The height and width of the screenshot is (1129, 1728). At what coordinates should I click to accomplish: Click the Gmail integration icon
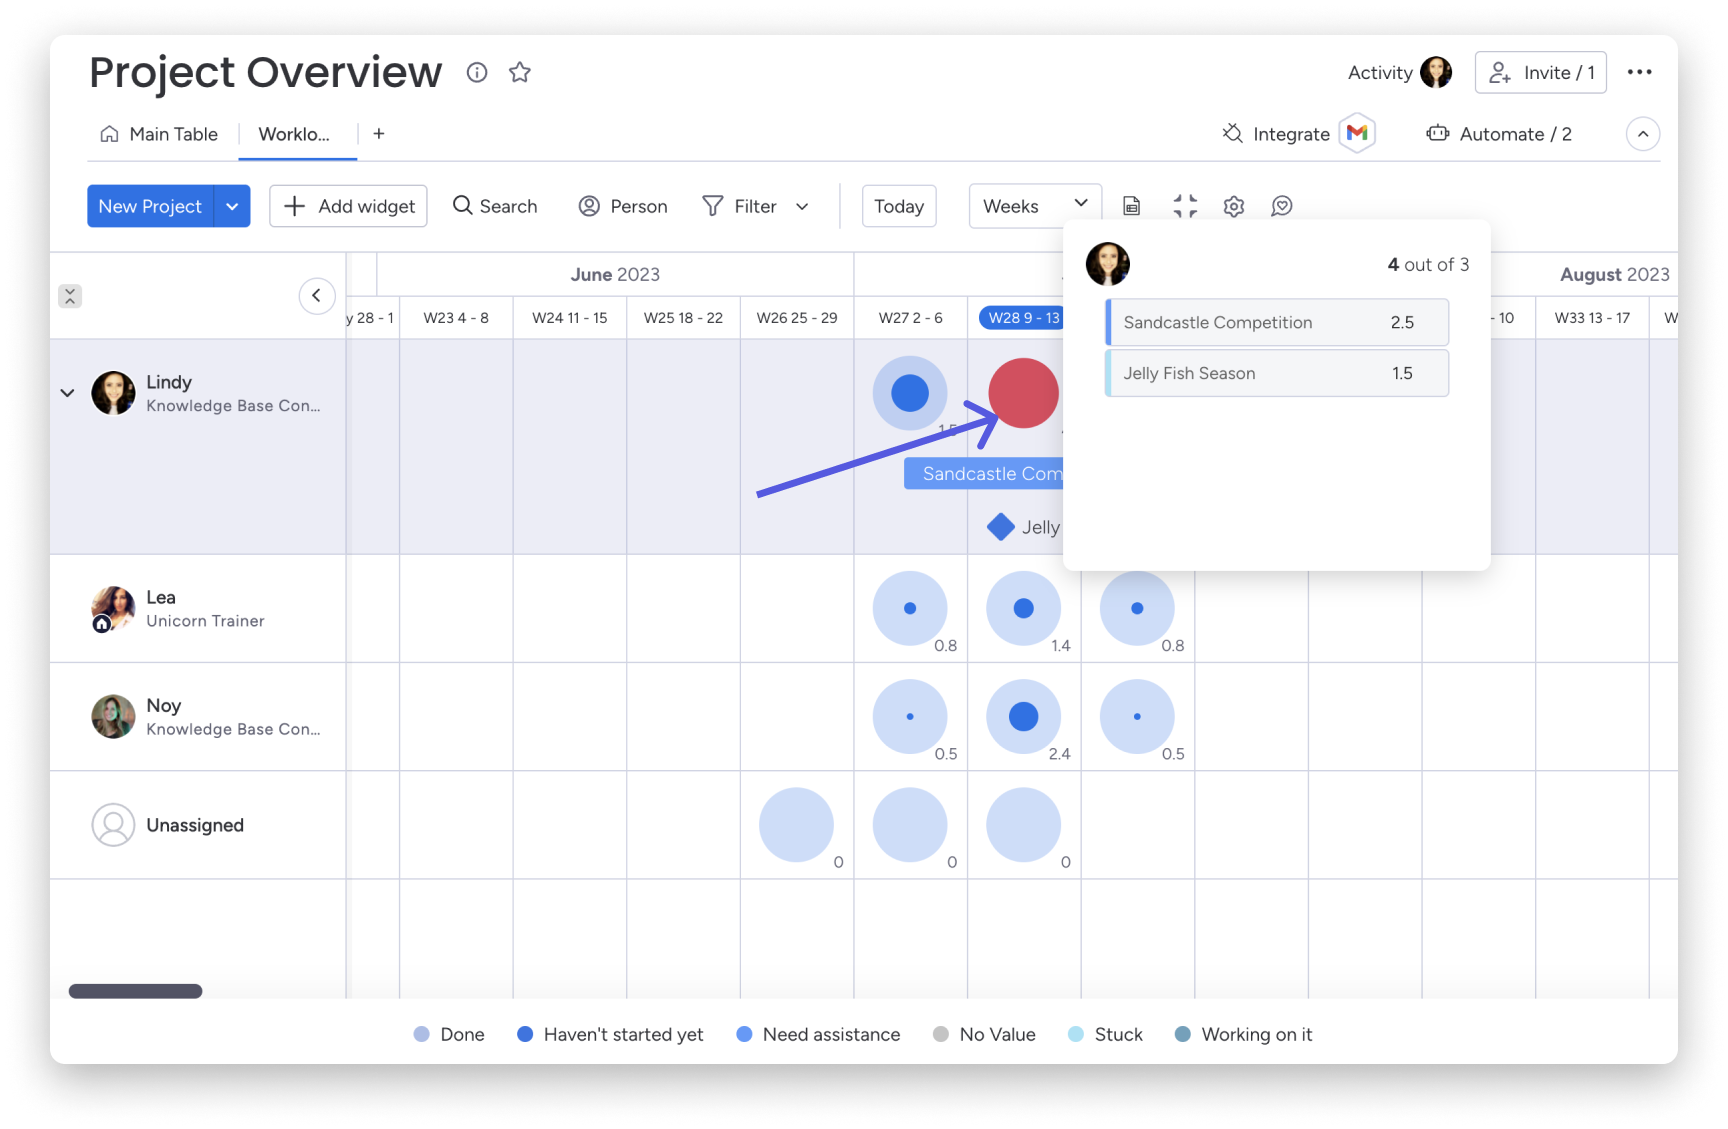(1357, 133)
